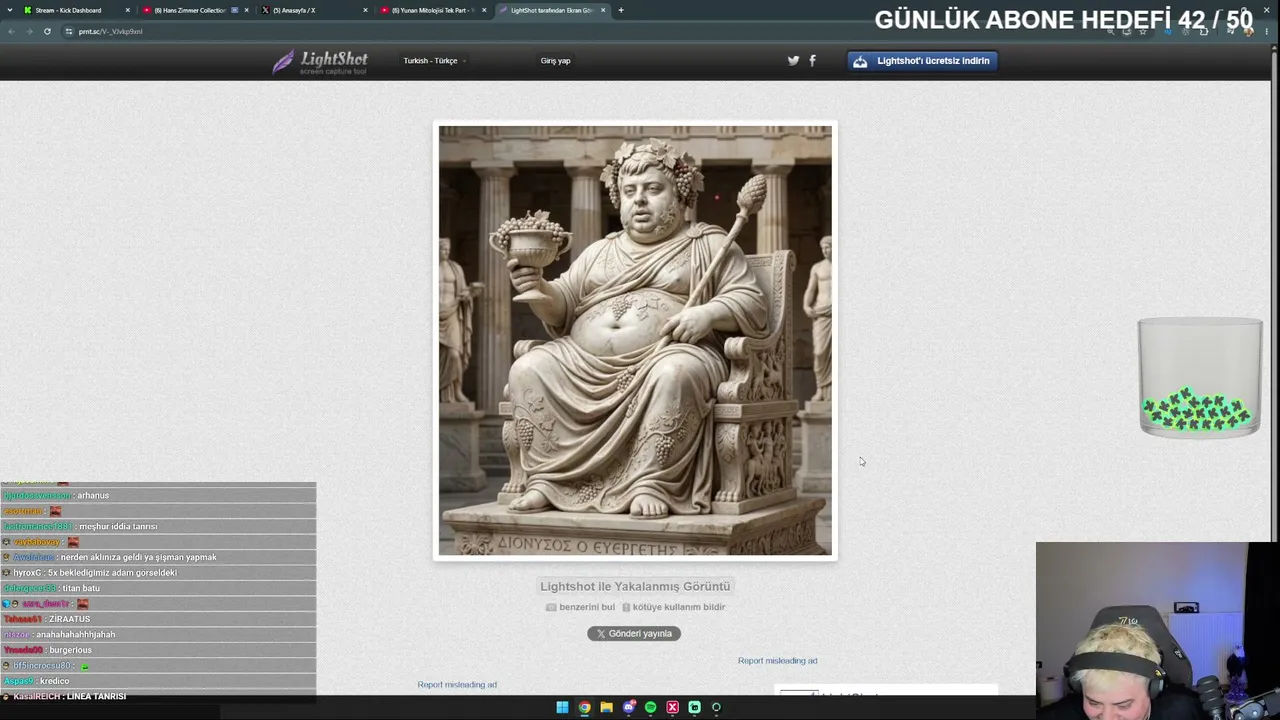Close the Yunan Mitolojisi tab

[484, 10]
